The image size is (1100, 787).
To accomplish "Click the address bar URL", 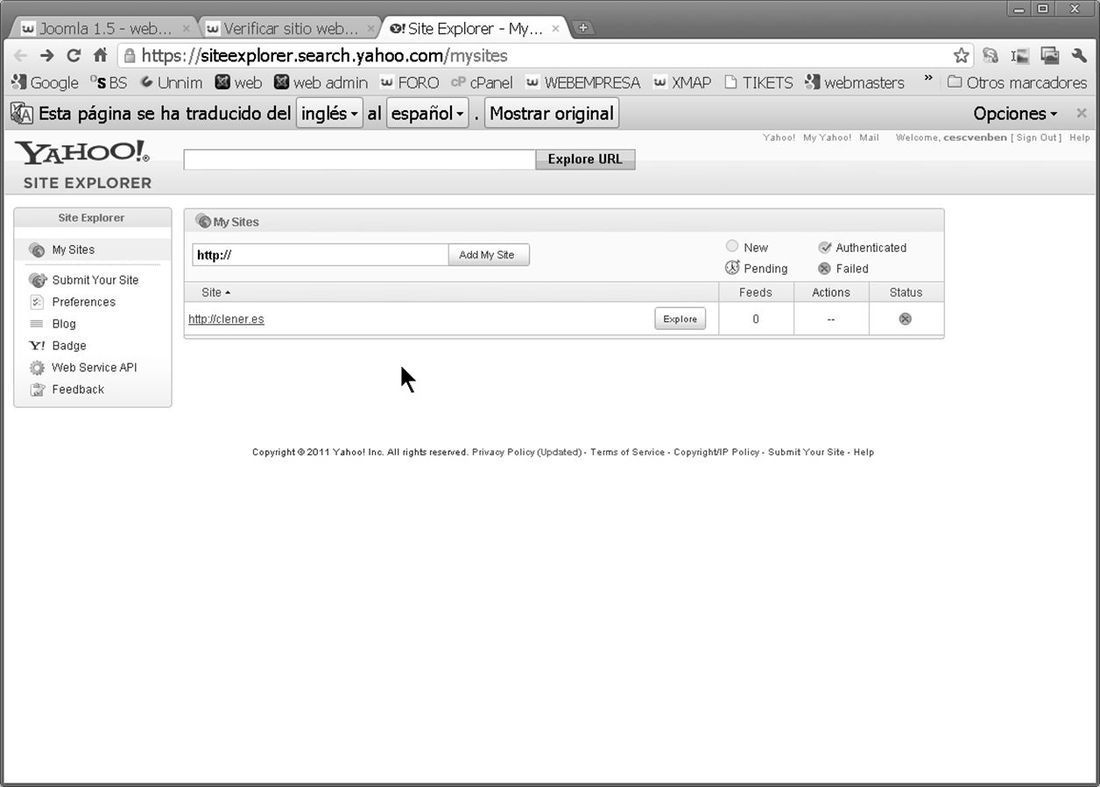I will point(324,55).
